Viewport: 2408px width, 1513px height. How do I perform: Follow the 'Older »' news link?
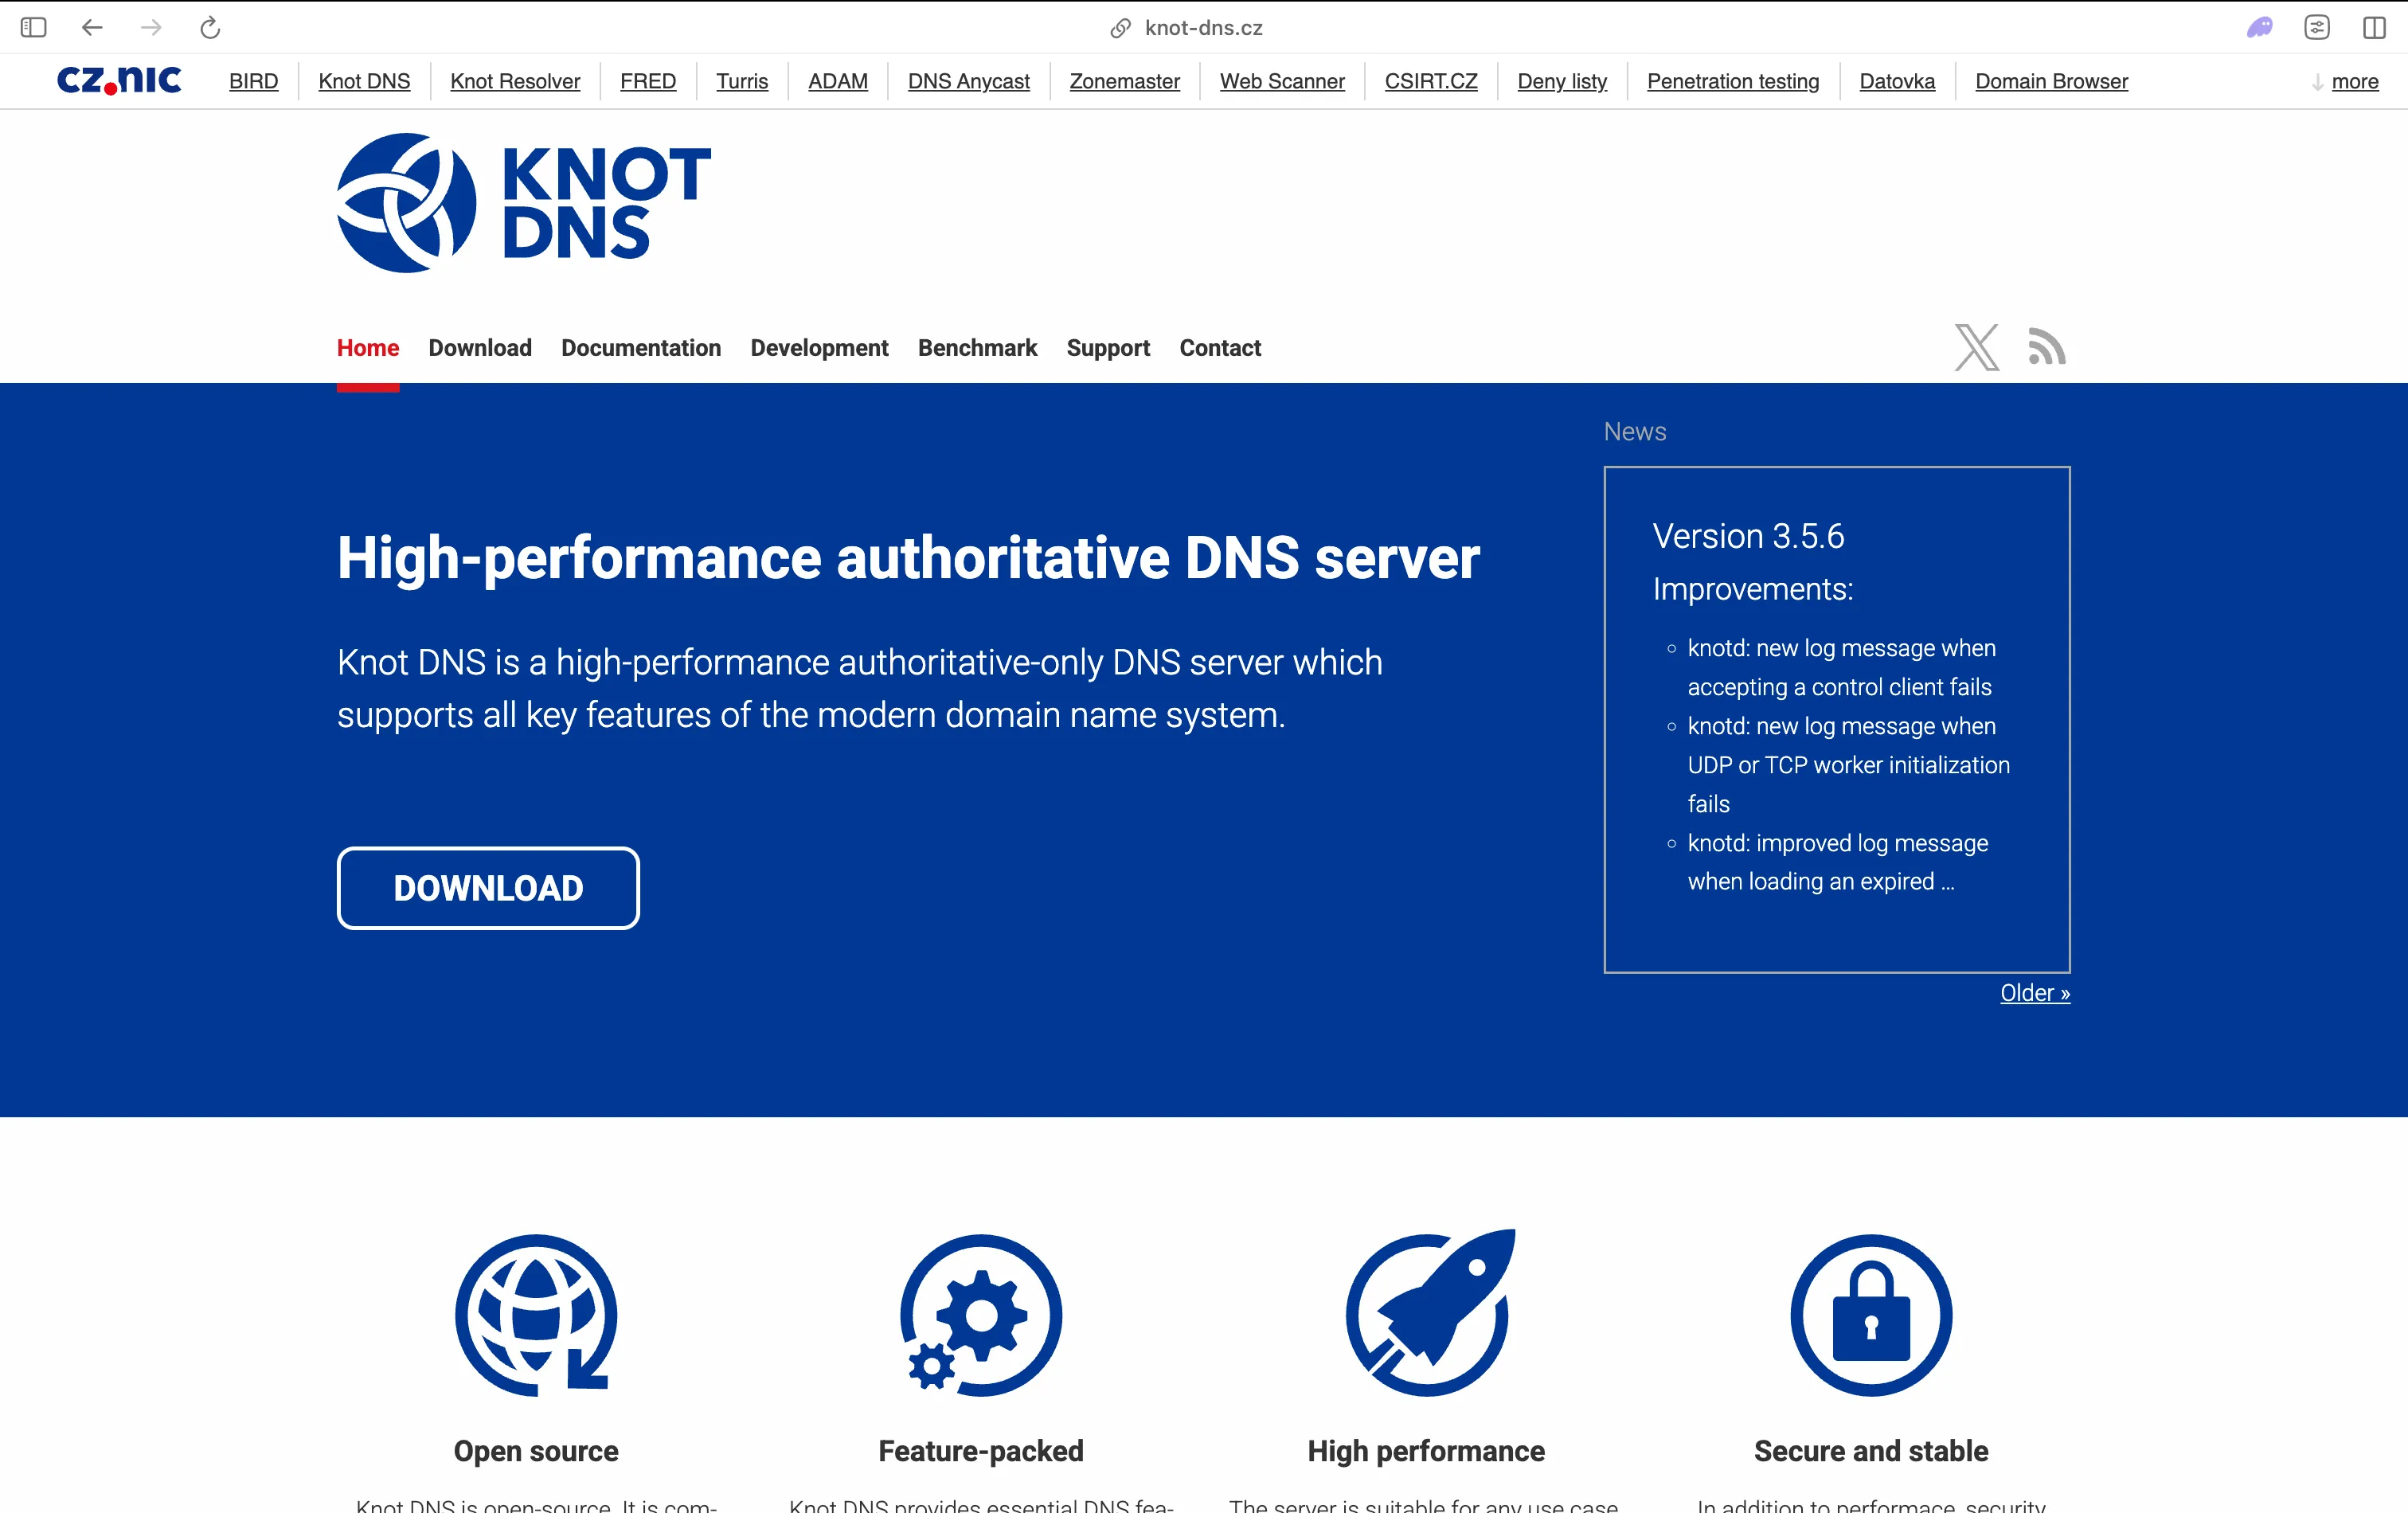[x=2035, y=992]
